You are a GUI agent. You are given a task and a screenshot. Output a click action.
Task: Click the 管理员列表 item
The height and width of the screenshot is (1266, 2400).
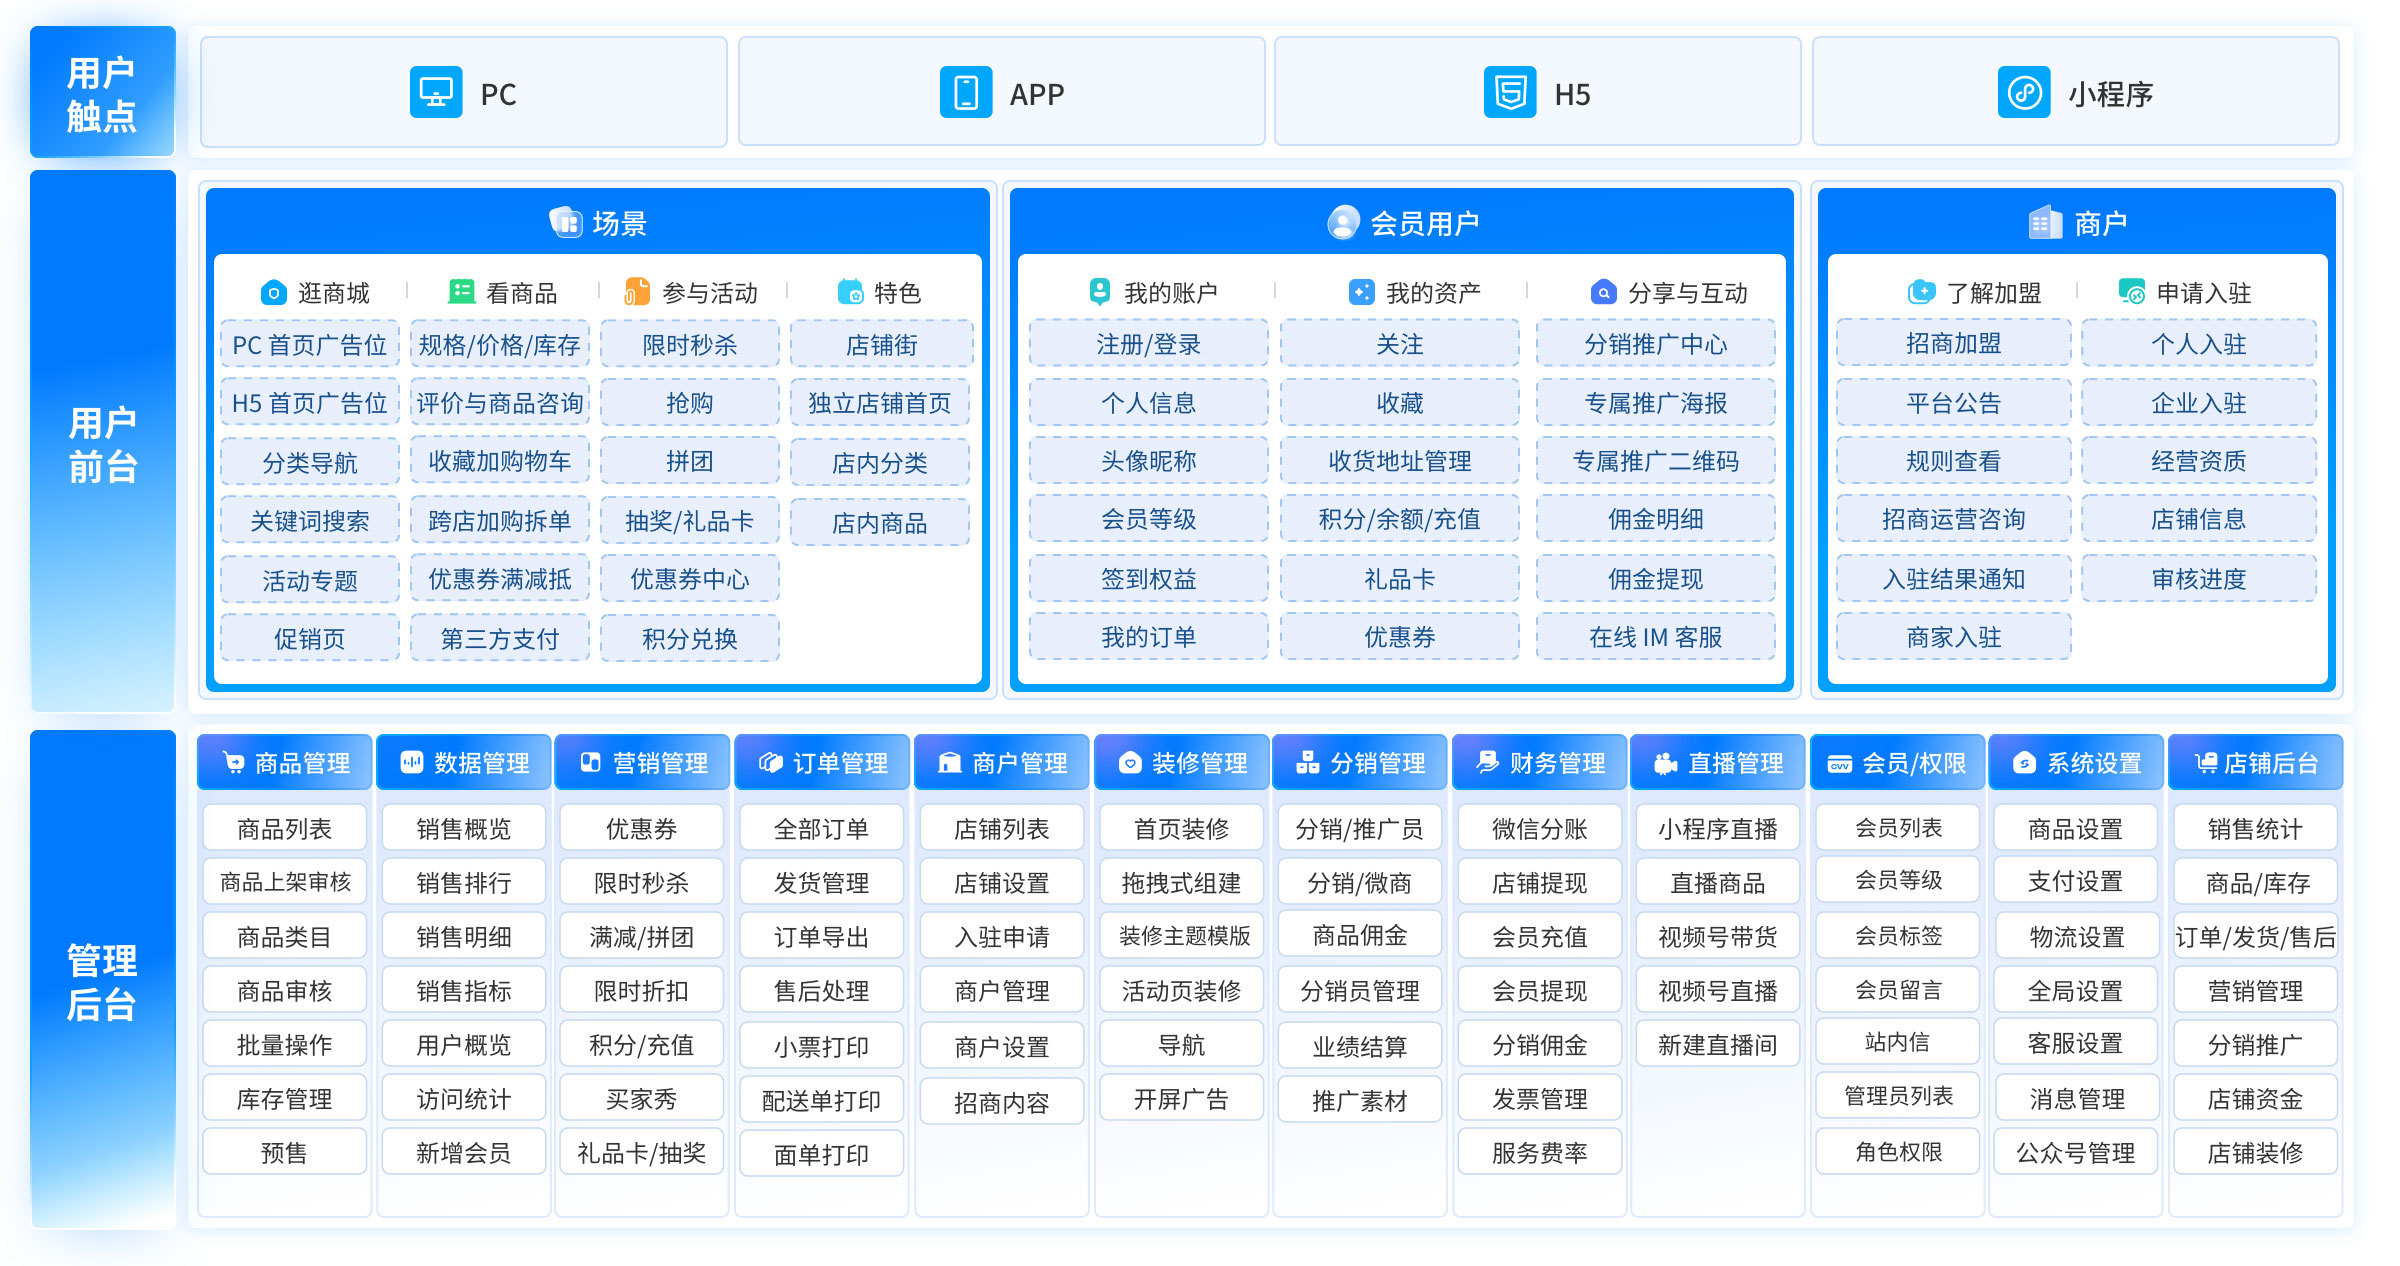[x=1898, y=1096]
